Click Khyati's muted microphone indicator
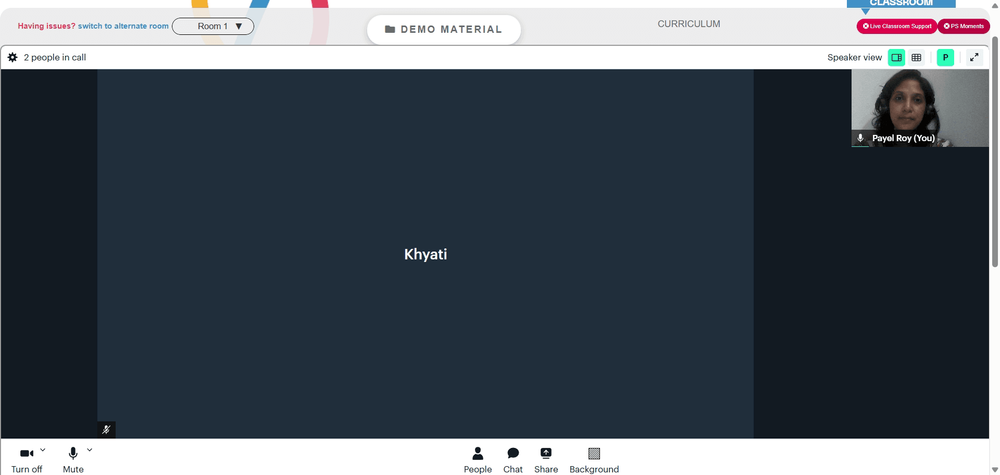The image size is (1000, 475). [107, 430]
